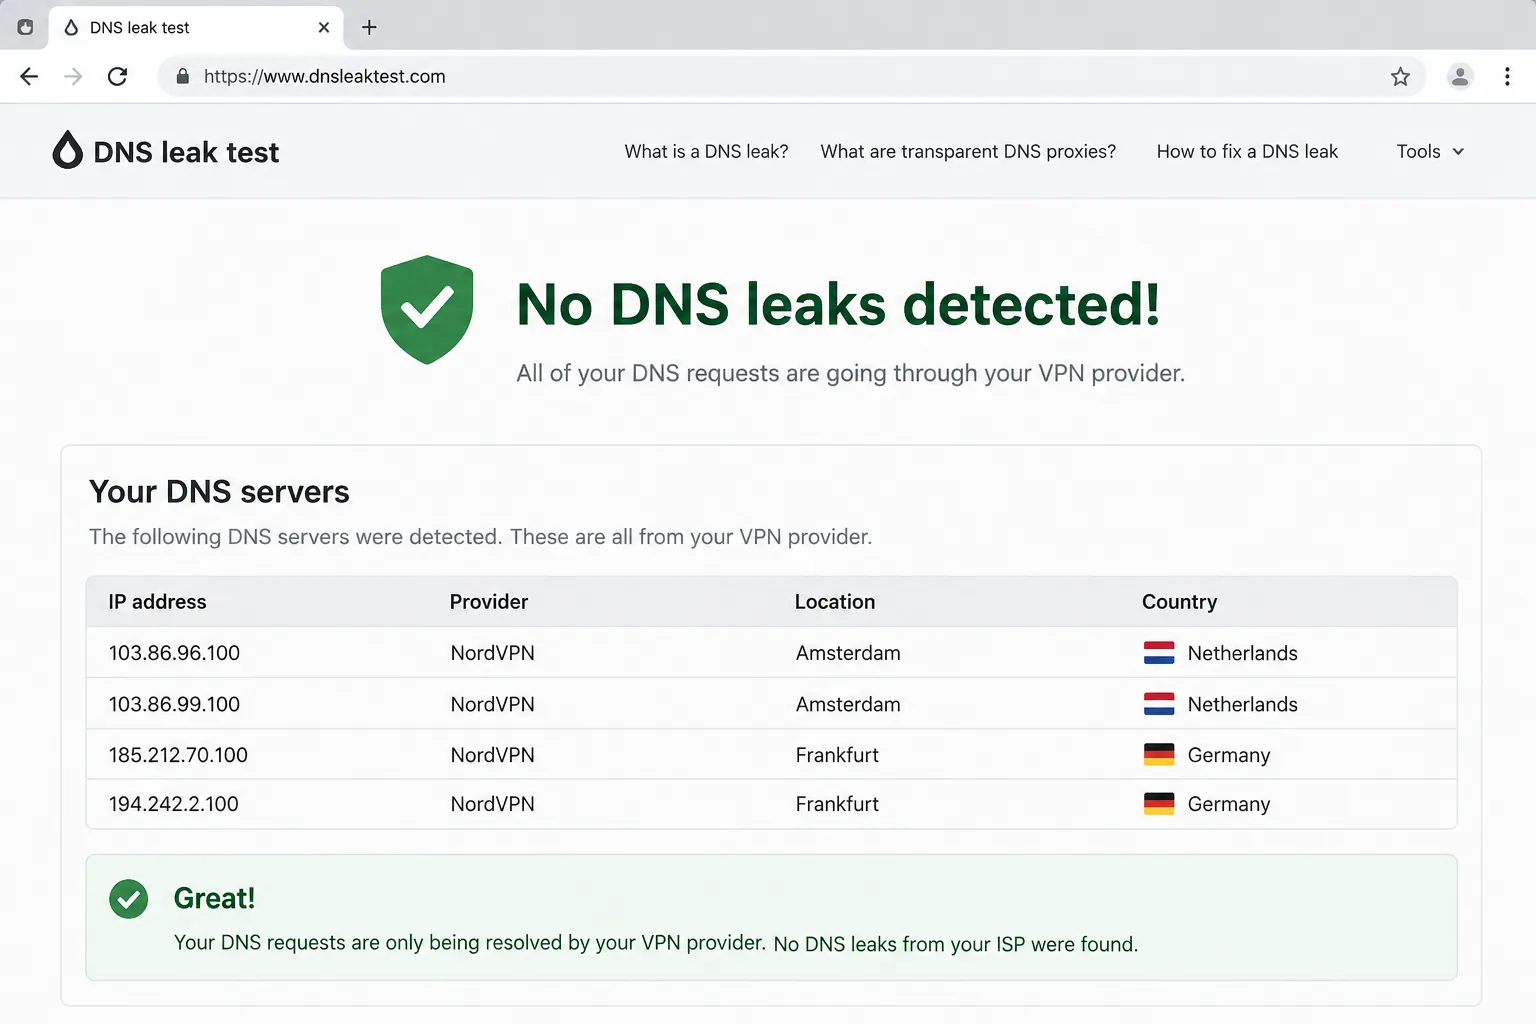Click the 'Location' column header
1536x1024 pixels.
[835, 602]
